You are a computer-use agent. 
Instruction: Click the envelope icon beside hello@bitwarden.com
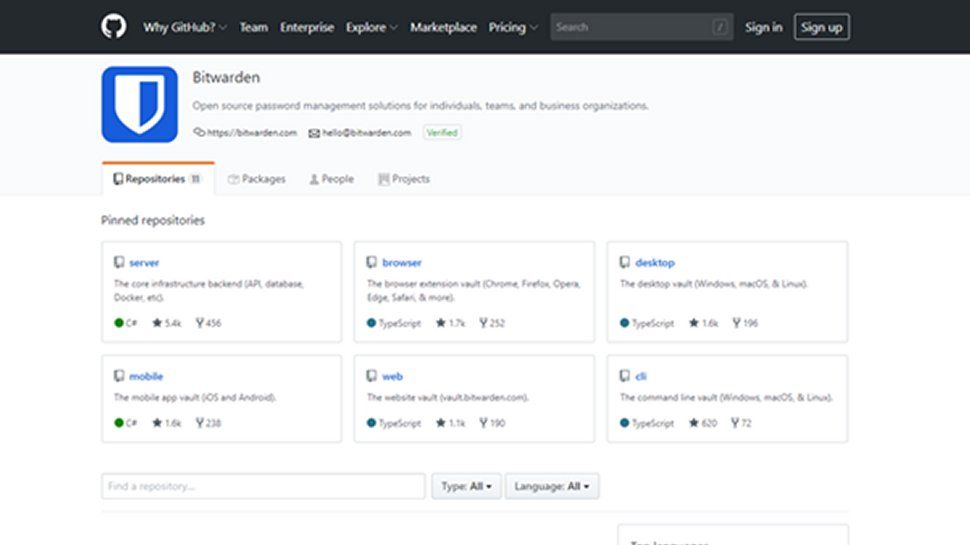pos(314,133)
